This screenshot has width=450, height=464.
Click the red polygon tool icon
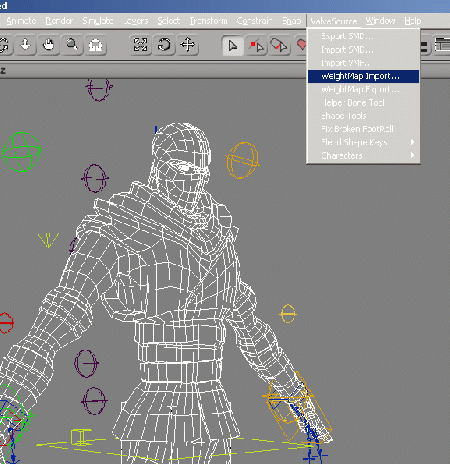pyautogui.click(x=301, y=45)
